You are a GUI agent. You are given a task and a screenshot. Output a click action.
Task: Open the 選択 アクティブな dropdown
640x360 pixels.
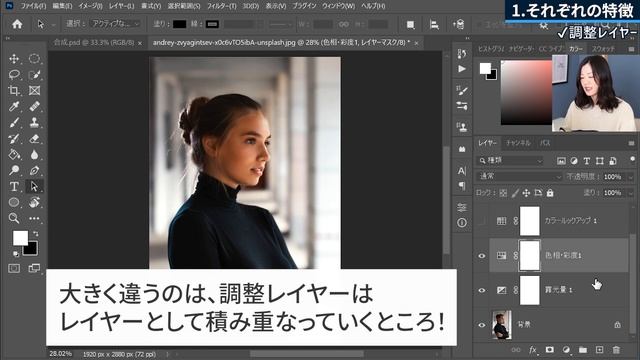pos(115,24)
